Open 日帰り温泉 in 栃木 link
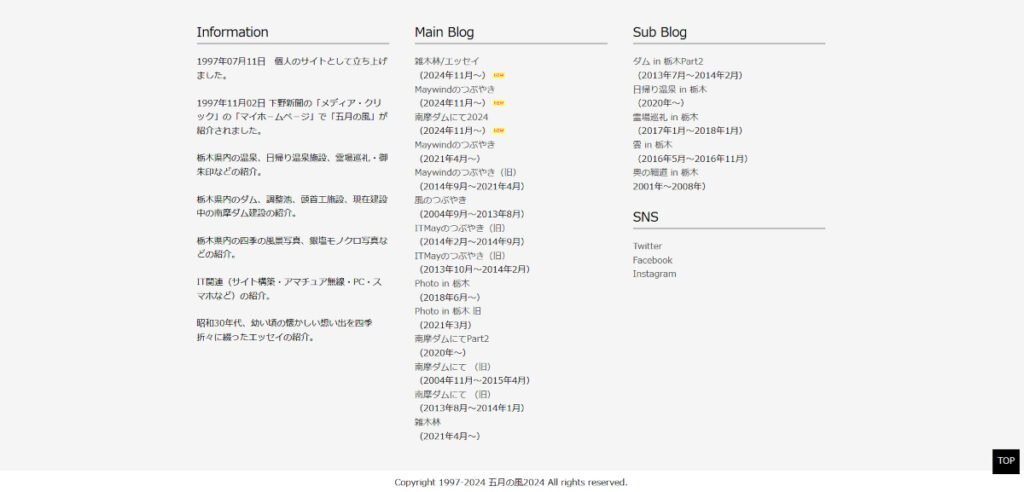 (x=670, y=89)
